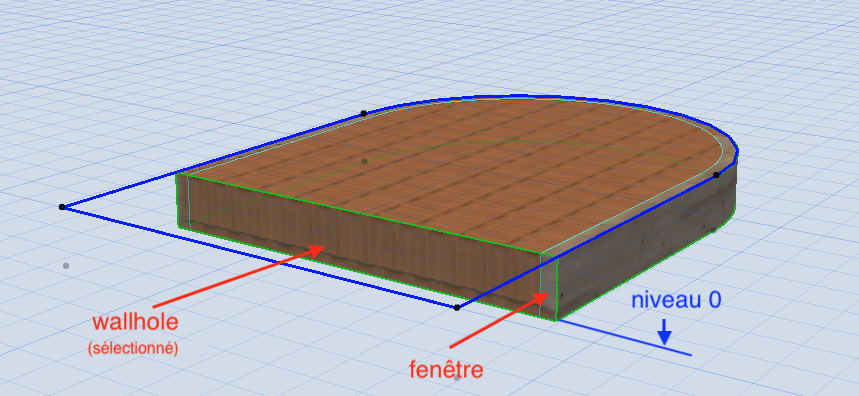Click the gray dot beneath the 'fenêtre' label
Image resolution: width=859 pixels, height=396 pixels.
coord(457,377)
